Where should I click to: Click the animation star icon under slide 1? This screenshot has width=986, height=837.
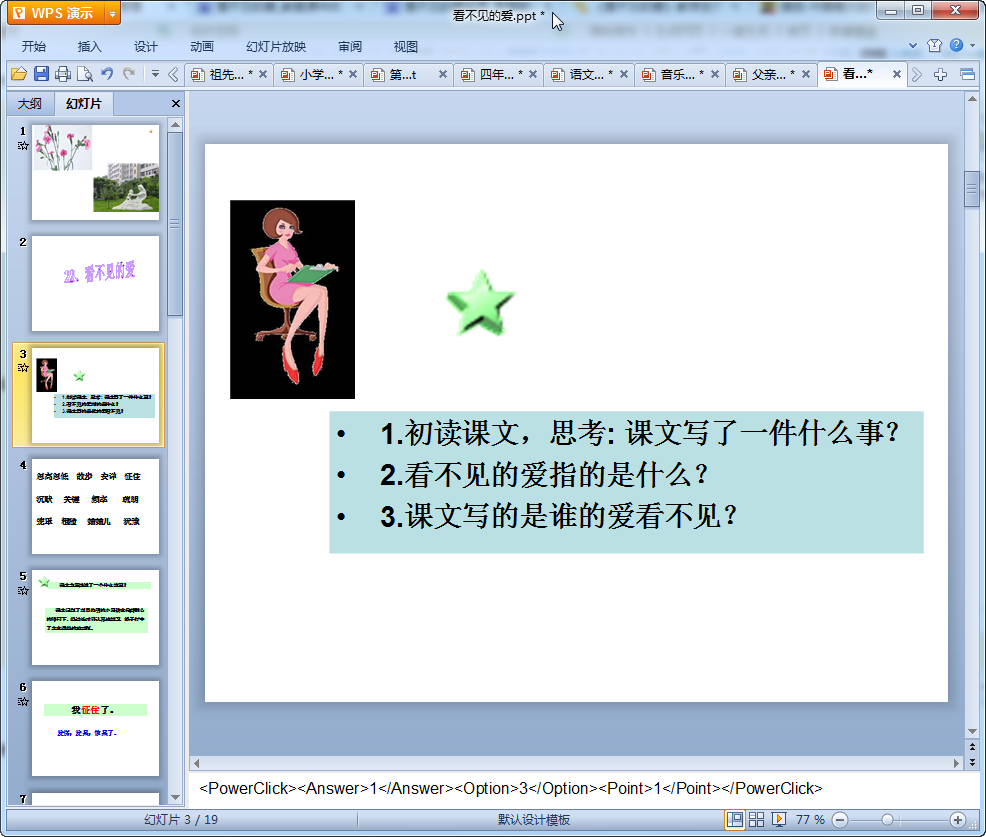(x=23, y=146)
